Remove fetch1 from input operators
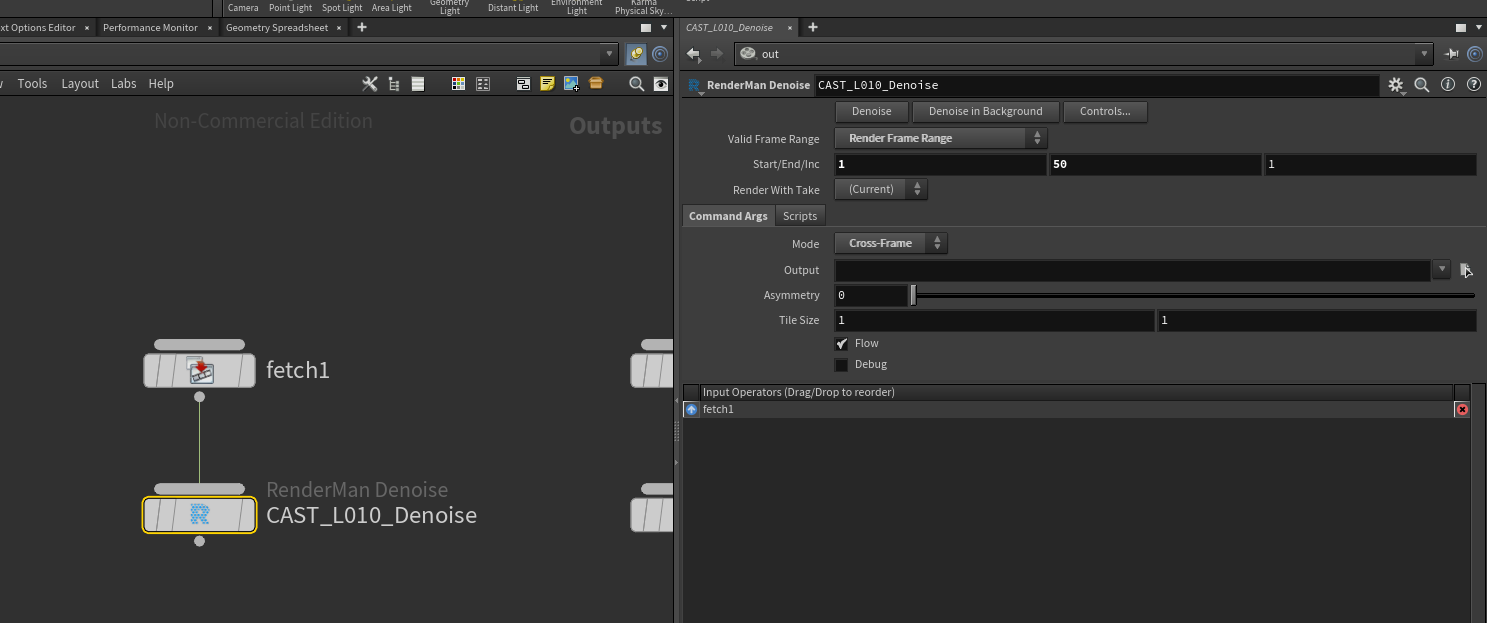The width and height of the screenshot is (1487, 623). click(x=1462, y=410)
